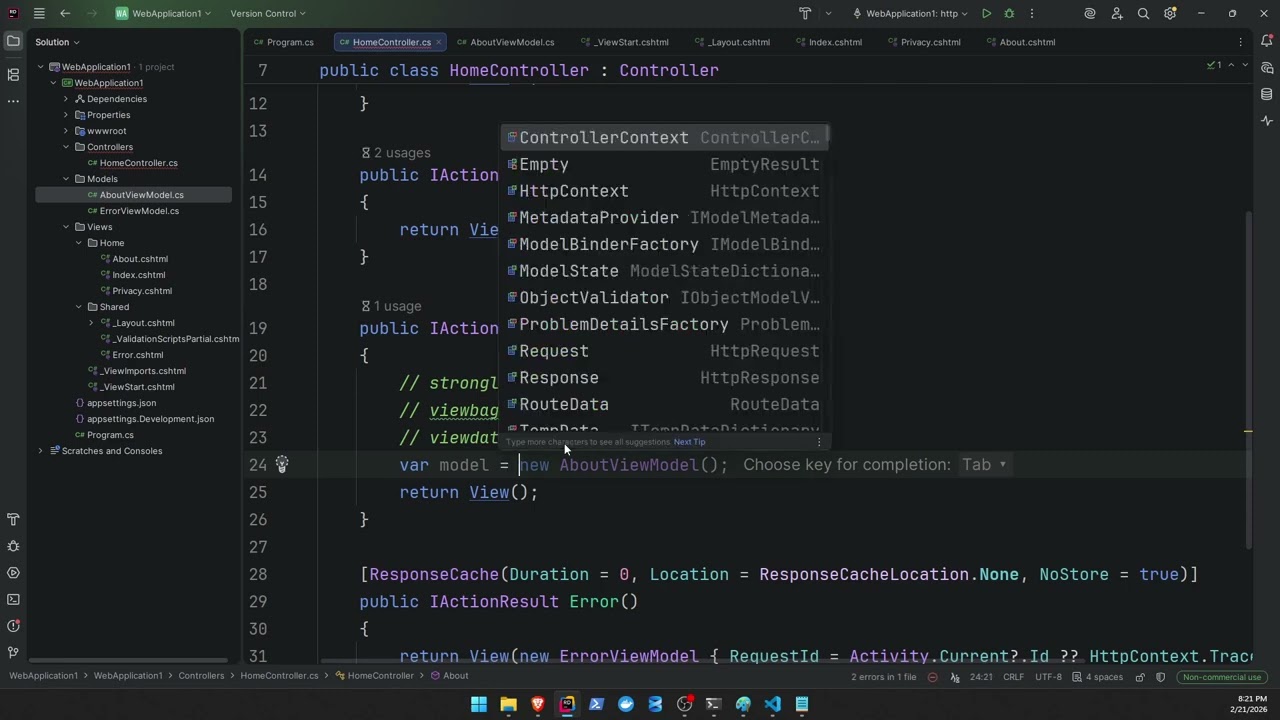Open the Problems tool window icon
Screen dimensions: 1280x720
coord(13,626)
